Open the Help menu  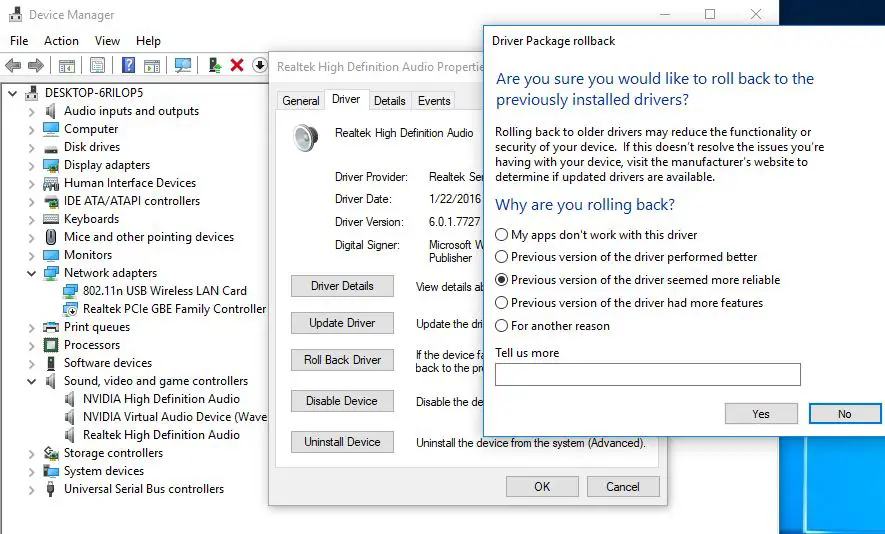click(148, 41)
